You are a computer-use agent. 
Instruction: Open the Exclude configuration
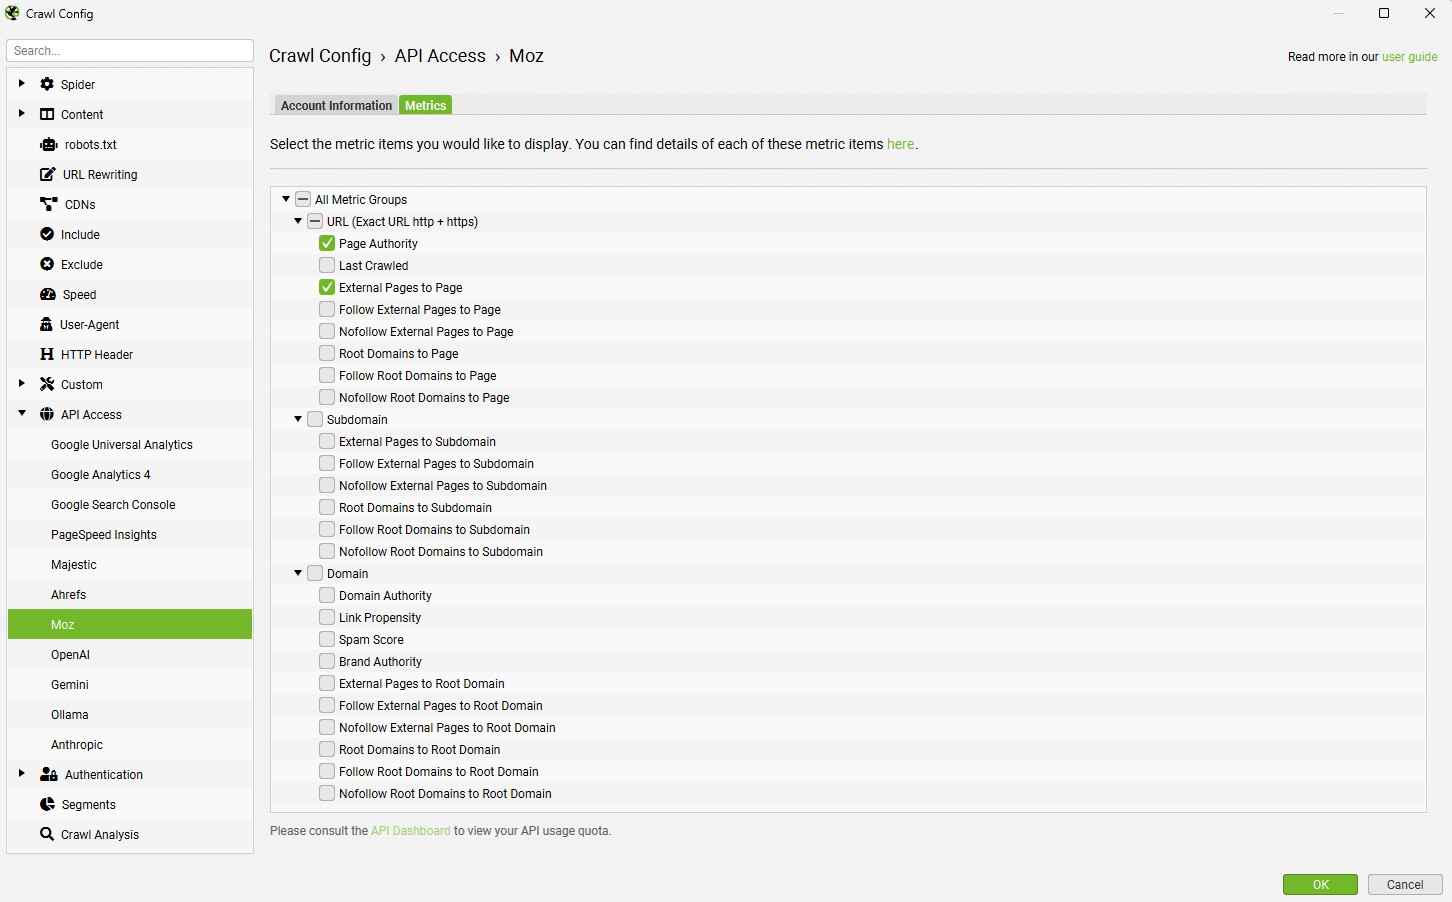pos(46,264)
